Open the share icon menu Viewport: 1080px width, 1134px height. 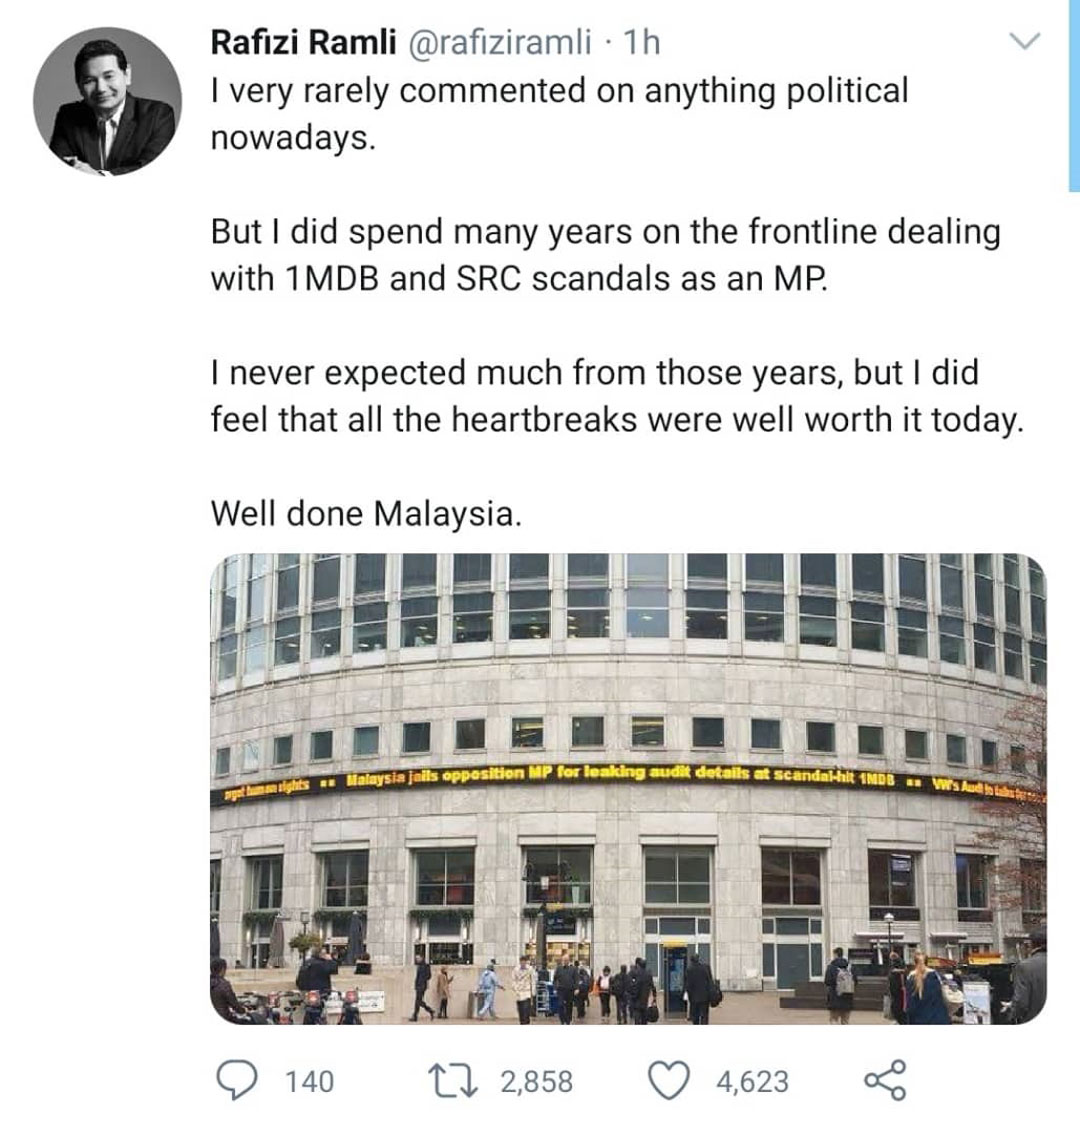[x=885, y=1080]
